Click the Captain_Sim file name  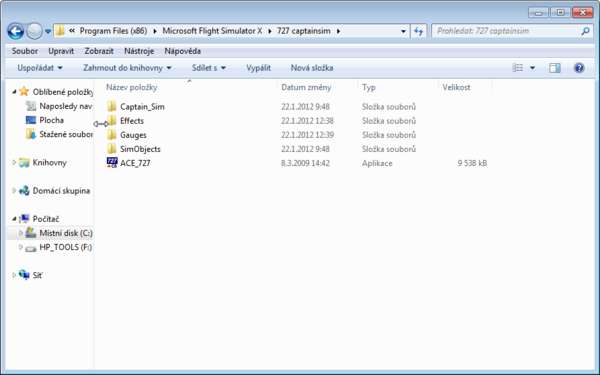[142, 107]
